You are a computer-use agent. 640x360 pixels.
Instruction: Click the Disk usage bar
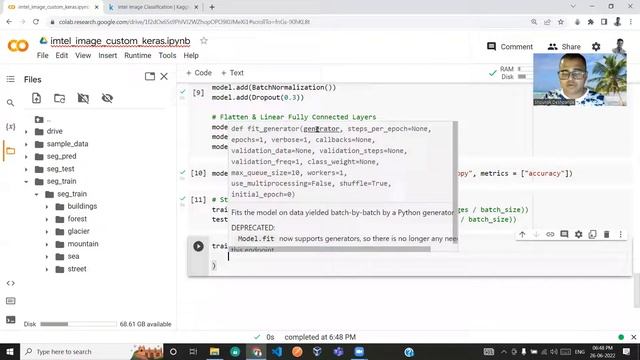[78, 324]
